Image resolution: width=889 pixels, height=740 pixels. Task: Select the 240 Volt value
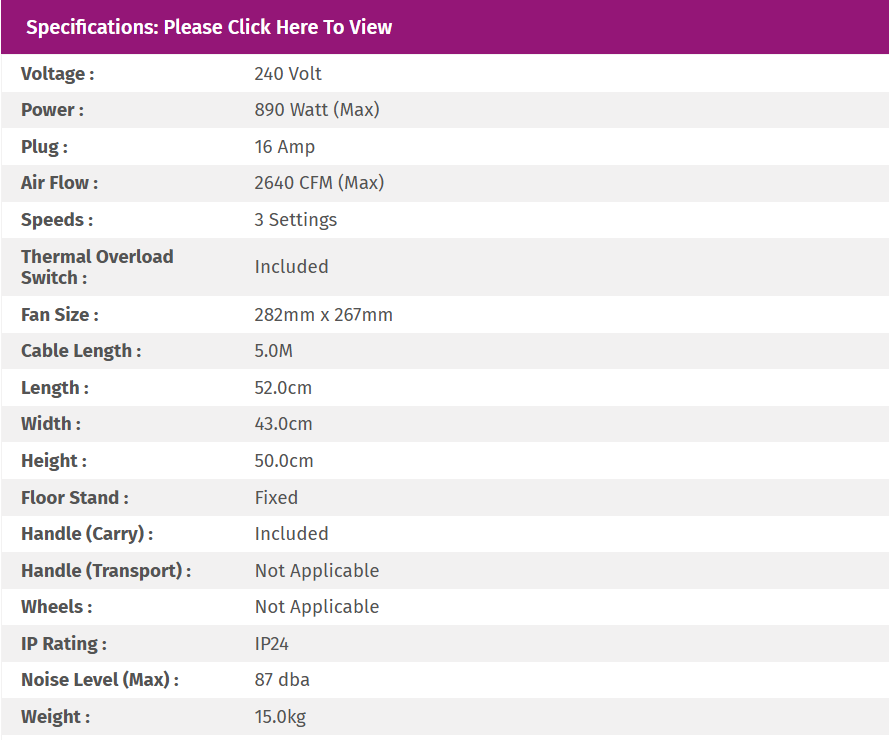point(288,74)
